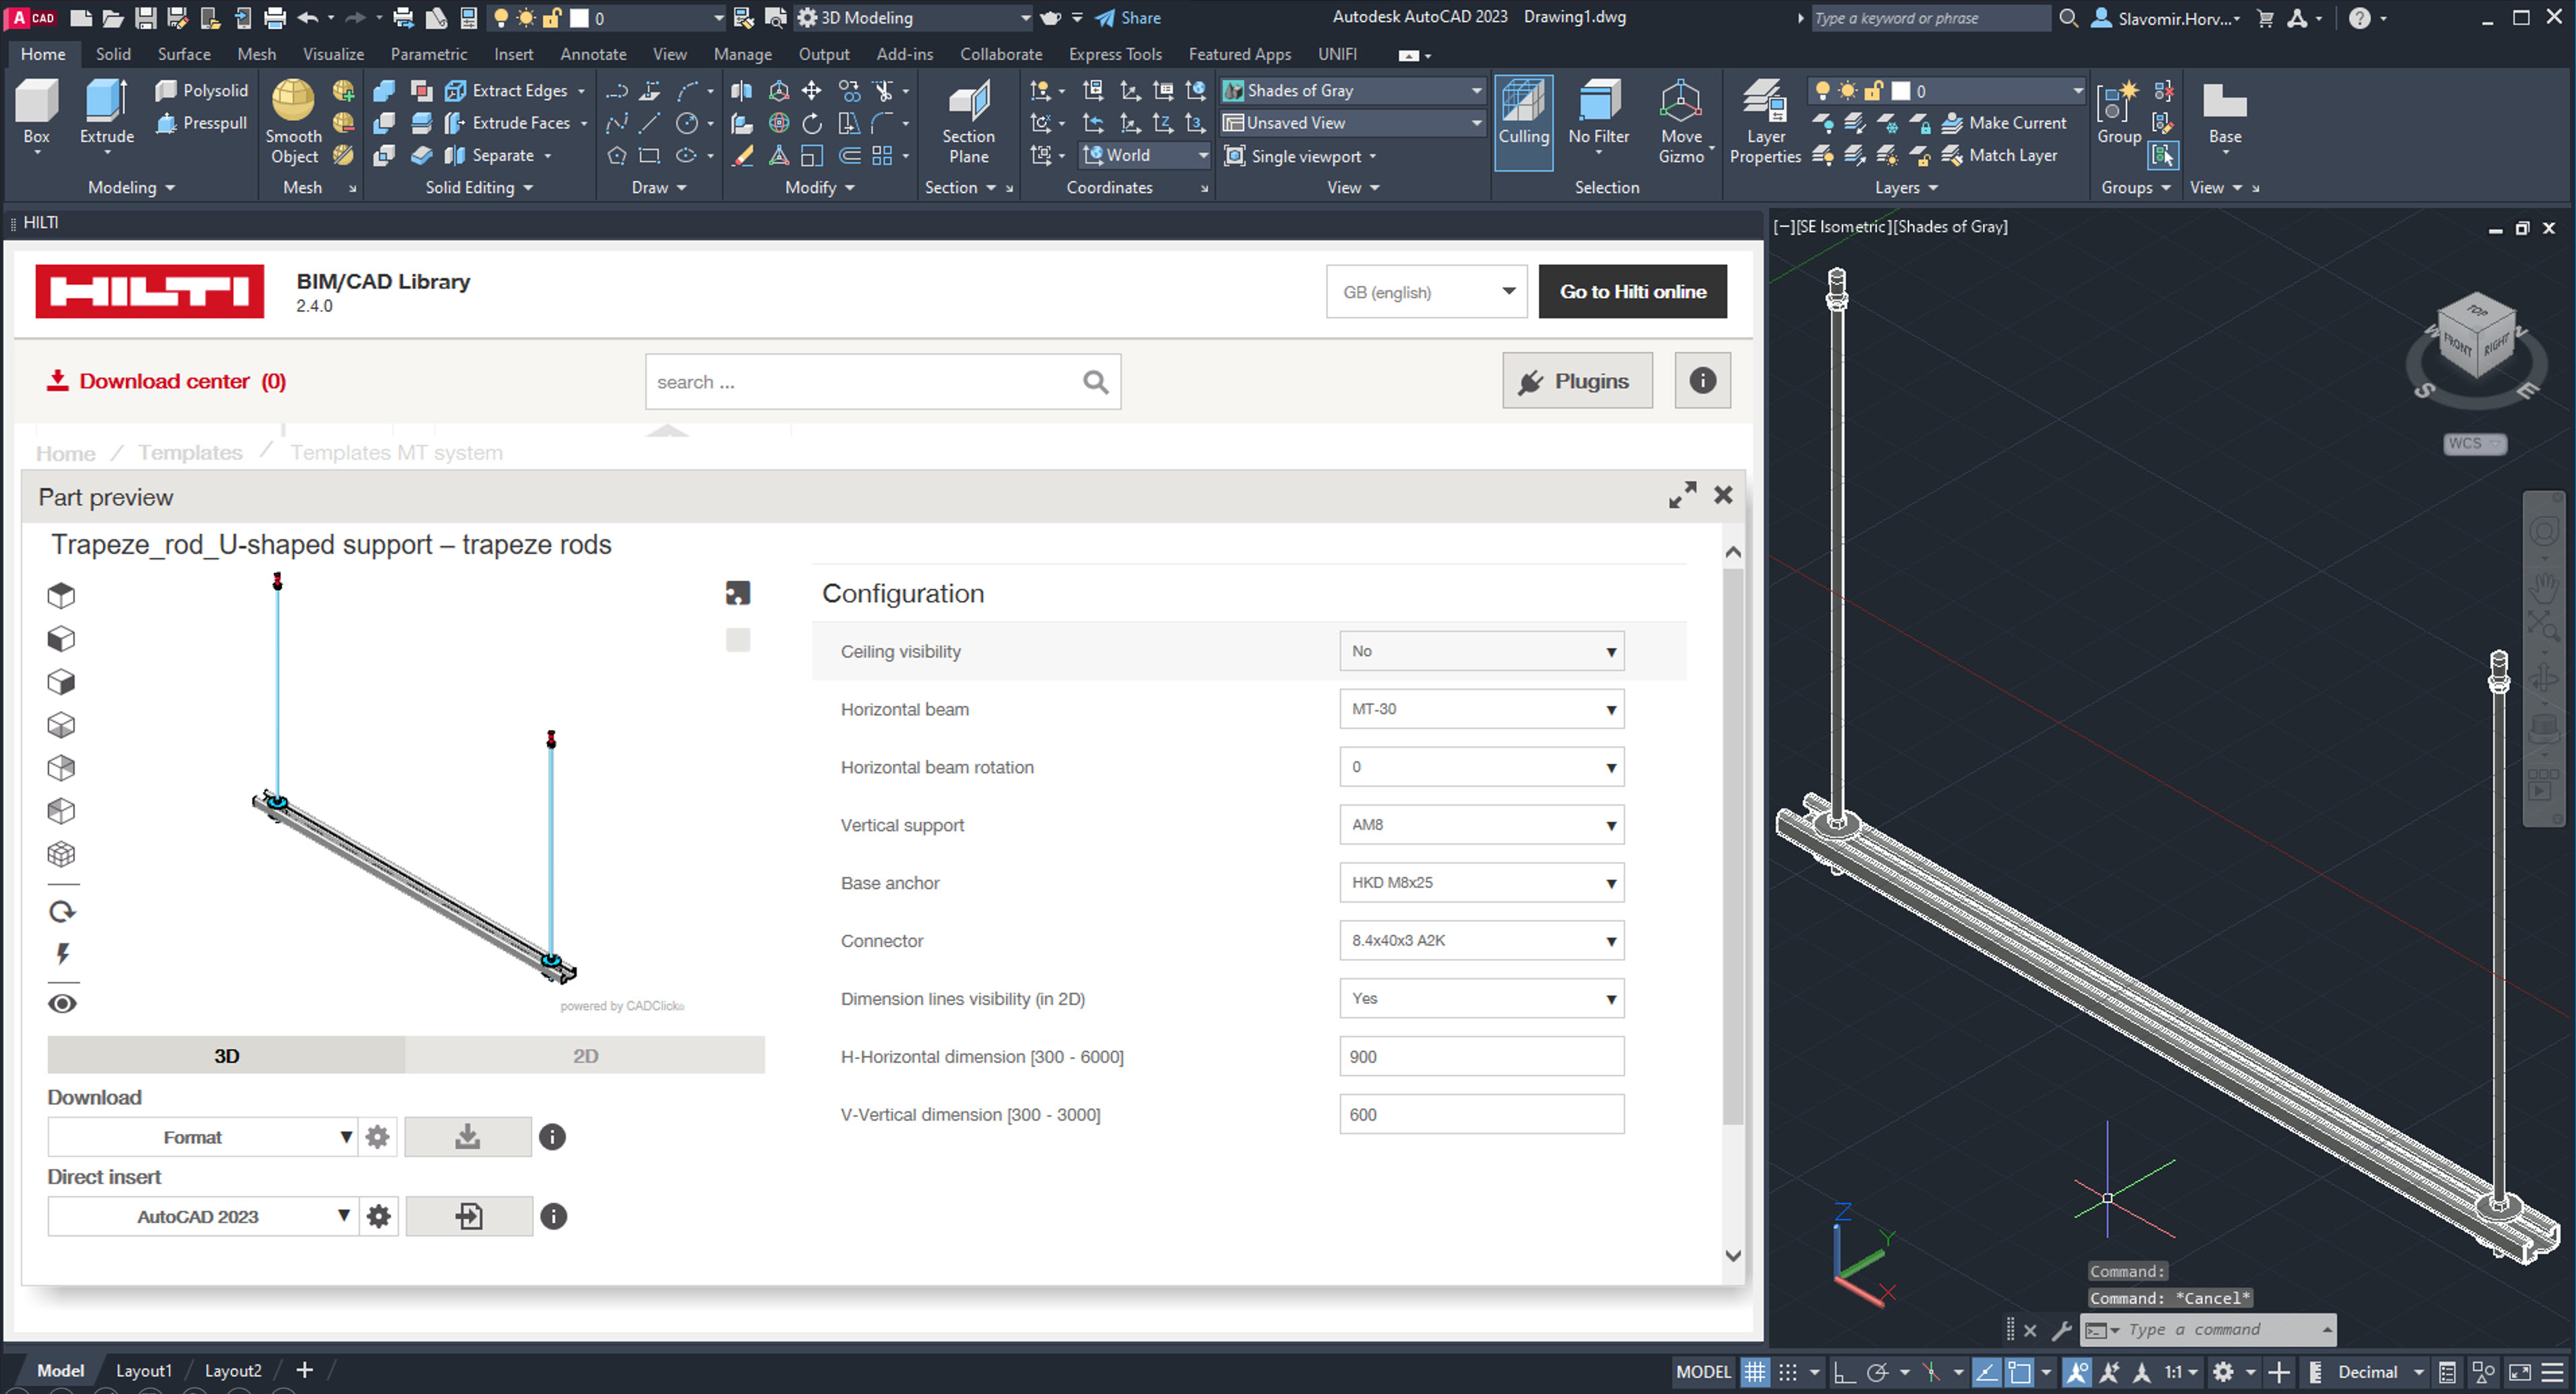Viewport: 2576px width, 1394px height.
Task: Expand part preview to fullscreen
Action: (x=1682, y=495)
